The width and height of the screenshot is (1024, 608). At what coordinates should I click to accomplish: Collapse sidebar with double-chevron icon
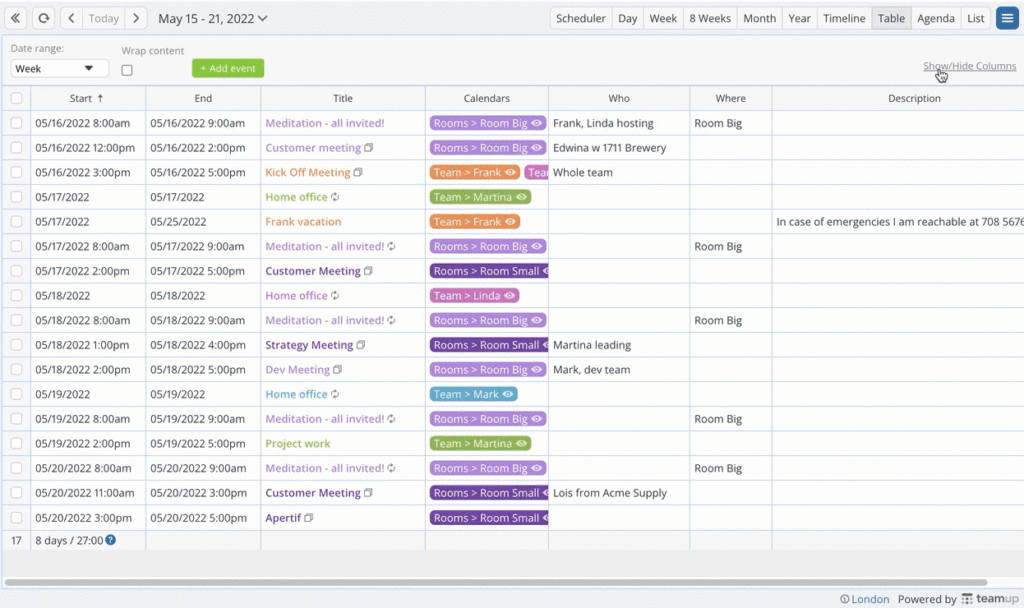(x=15, y=18)
